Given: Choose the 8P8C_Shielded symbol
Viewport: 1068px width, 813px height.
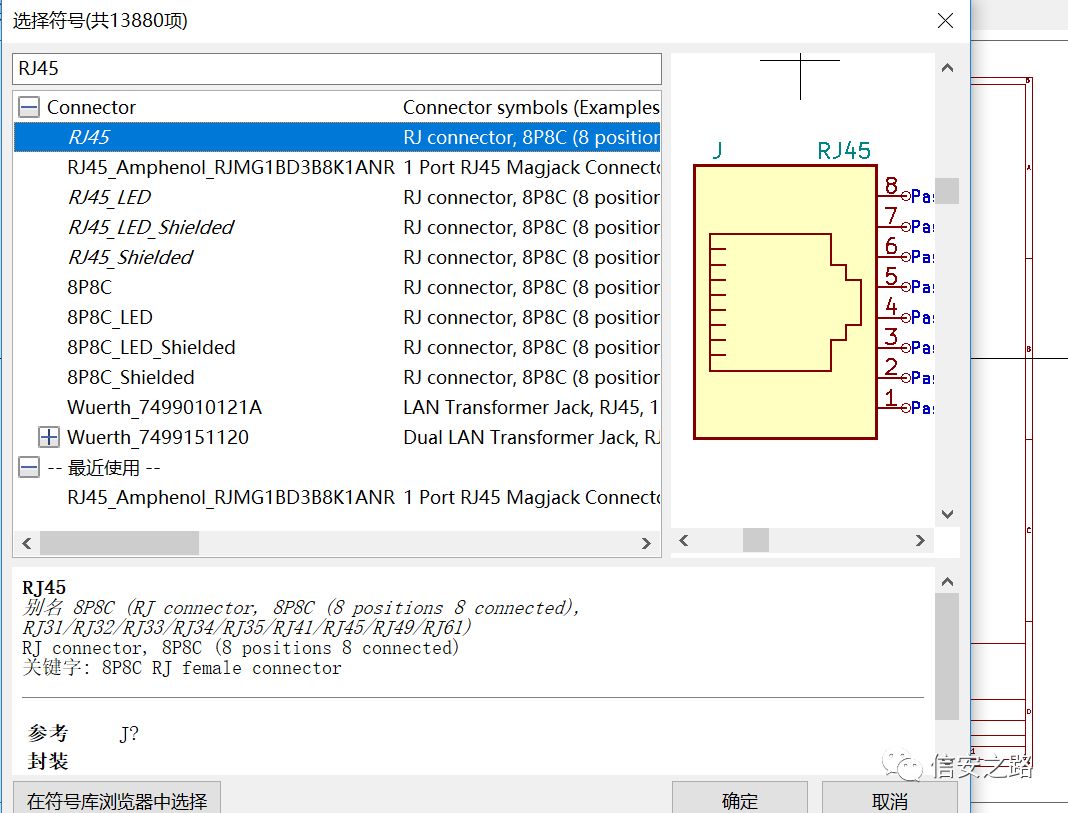Looking at the screenshot, I should (x=130, y=377).
